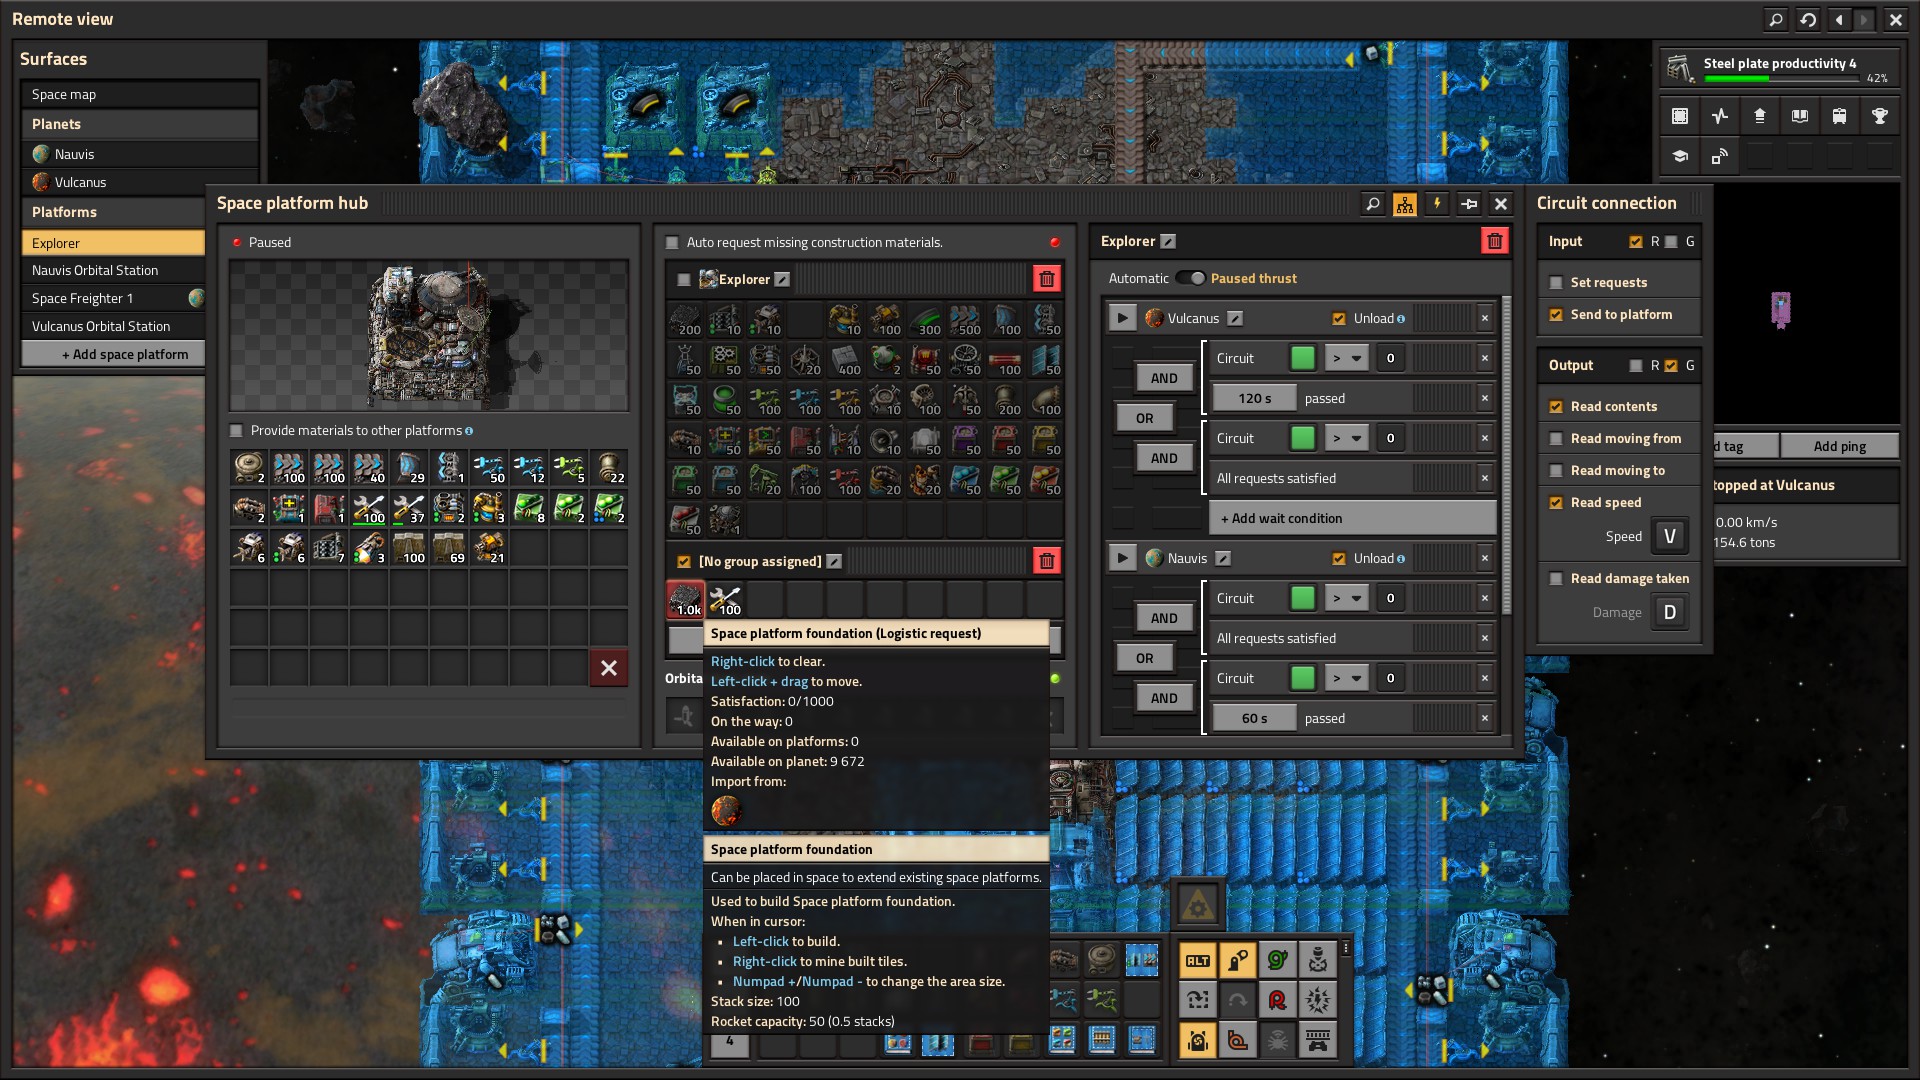Screen dimensions: 1920x1080
Task: Open the bonuses up-arrow icon
Action: pos(1760,116)
